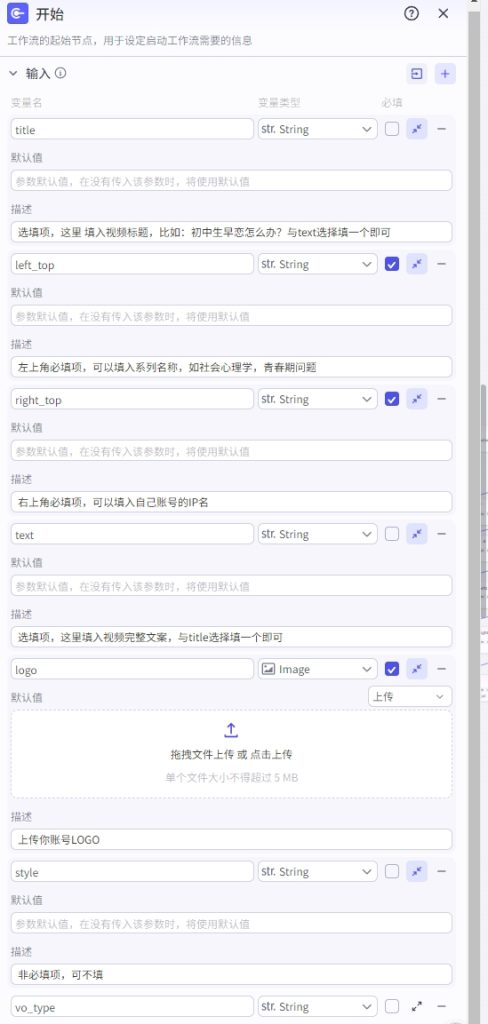Click the description field containing 上传你账号LOGO
Viewport: 488px width, 1024px height.
(x=231, y=839)
